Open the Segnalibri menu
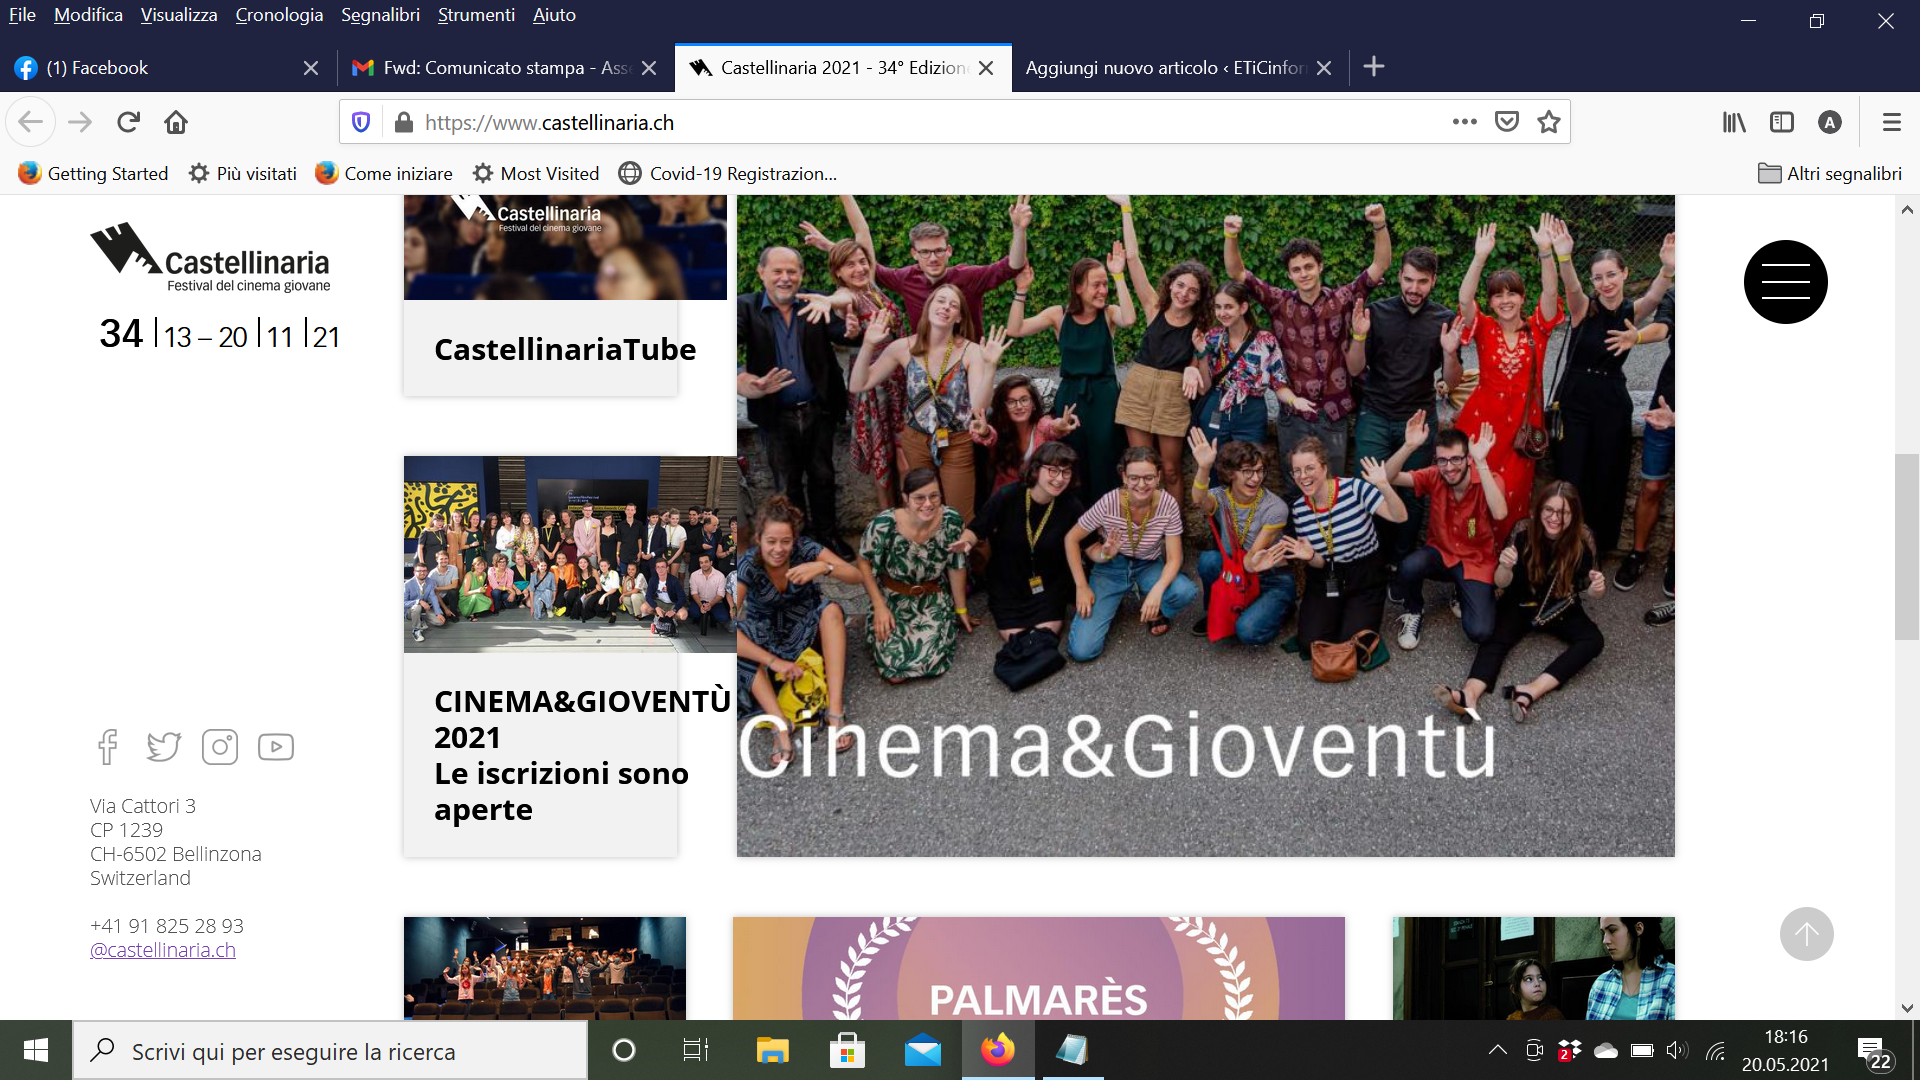 click(x=380, y=15)
